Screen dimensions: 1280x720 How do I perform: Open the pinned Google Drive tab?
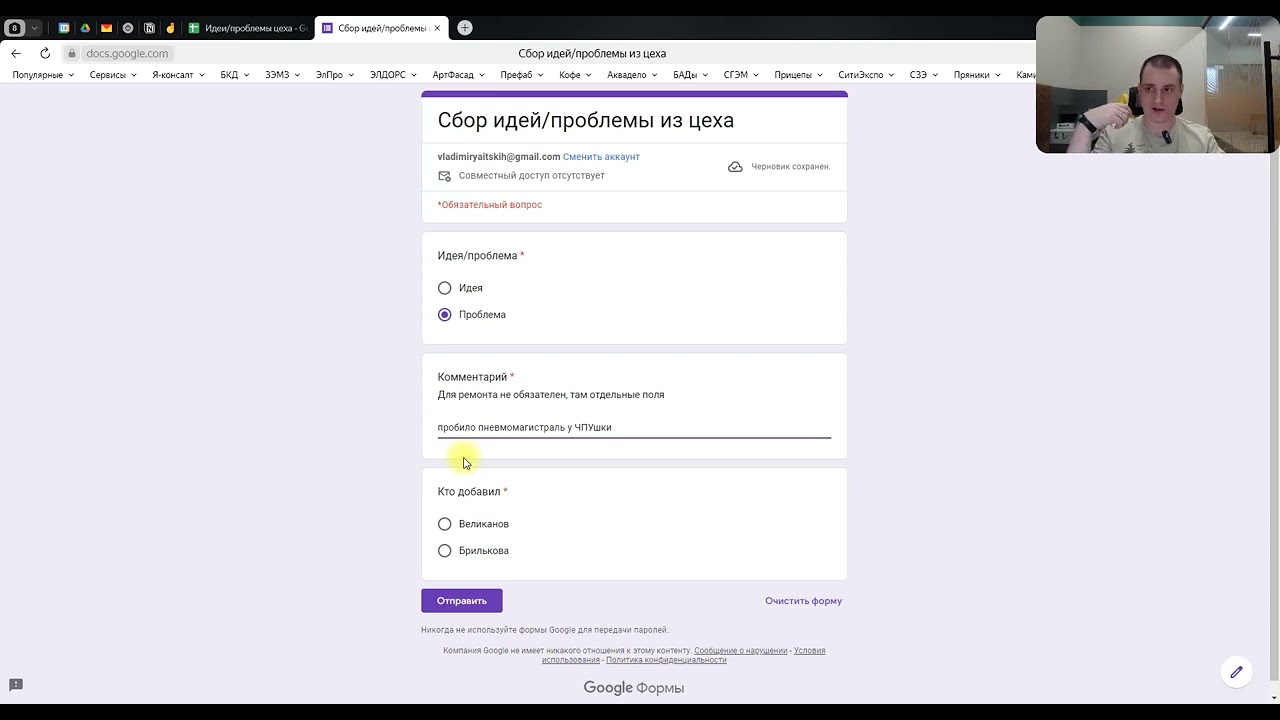[x=85, y=28]
